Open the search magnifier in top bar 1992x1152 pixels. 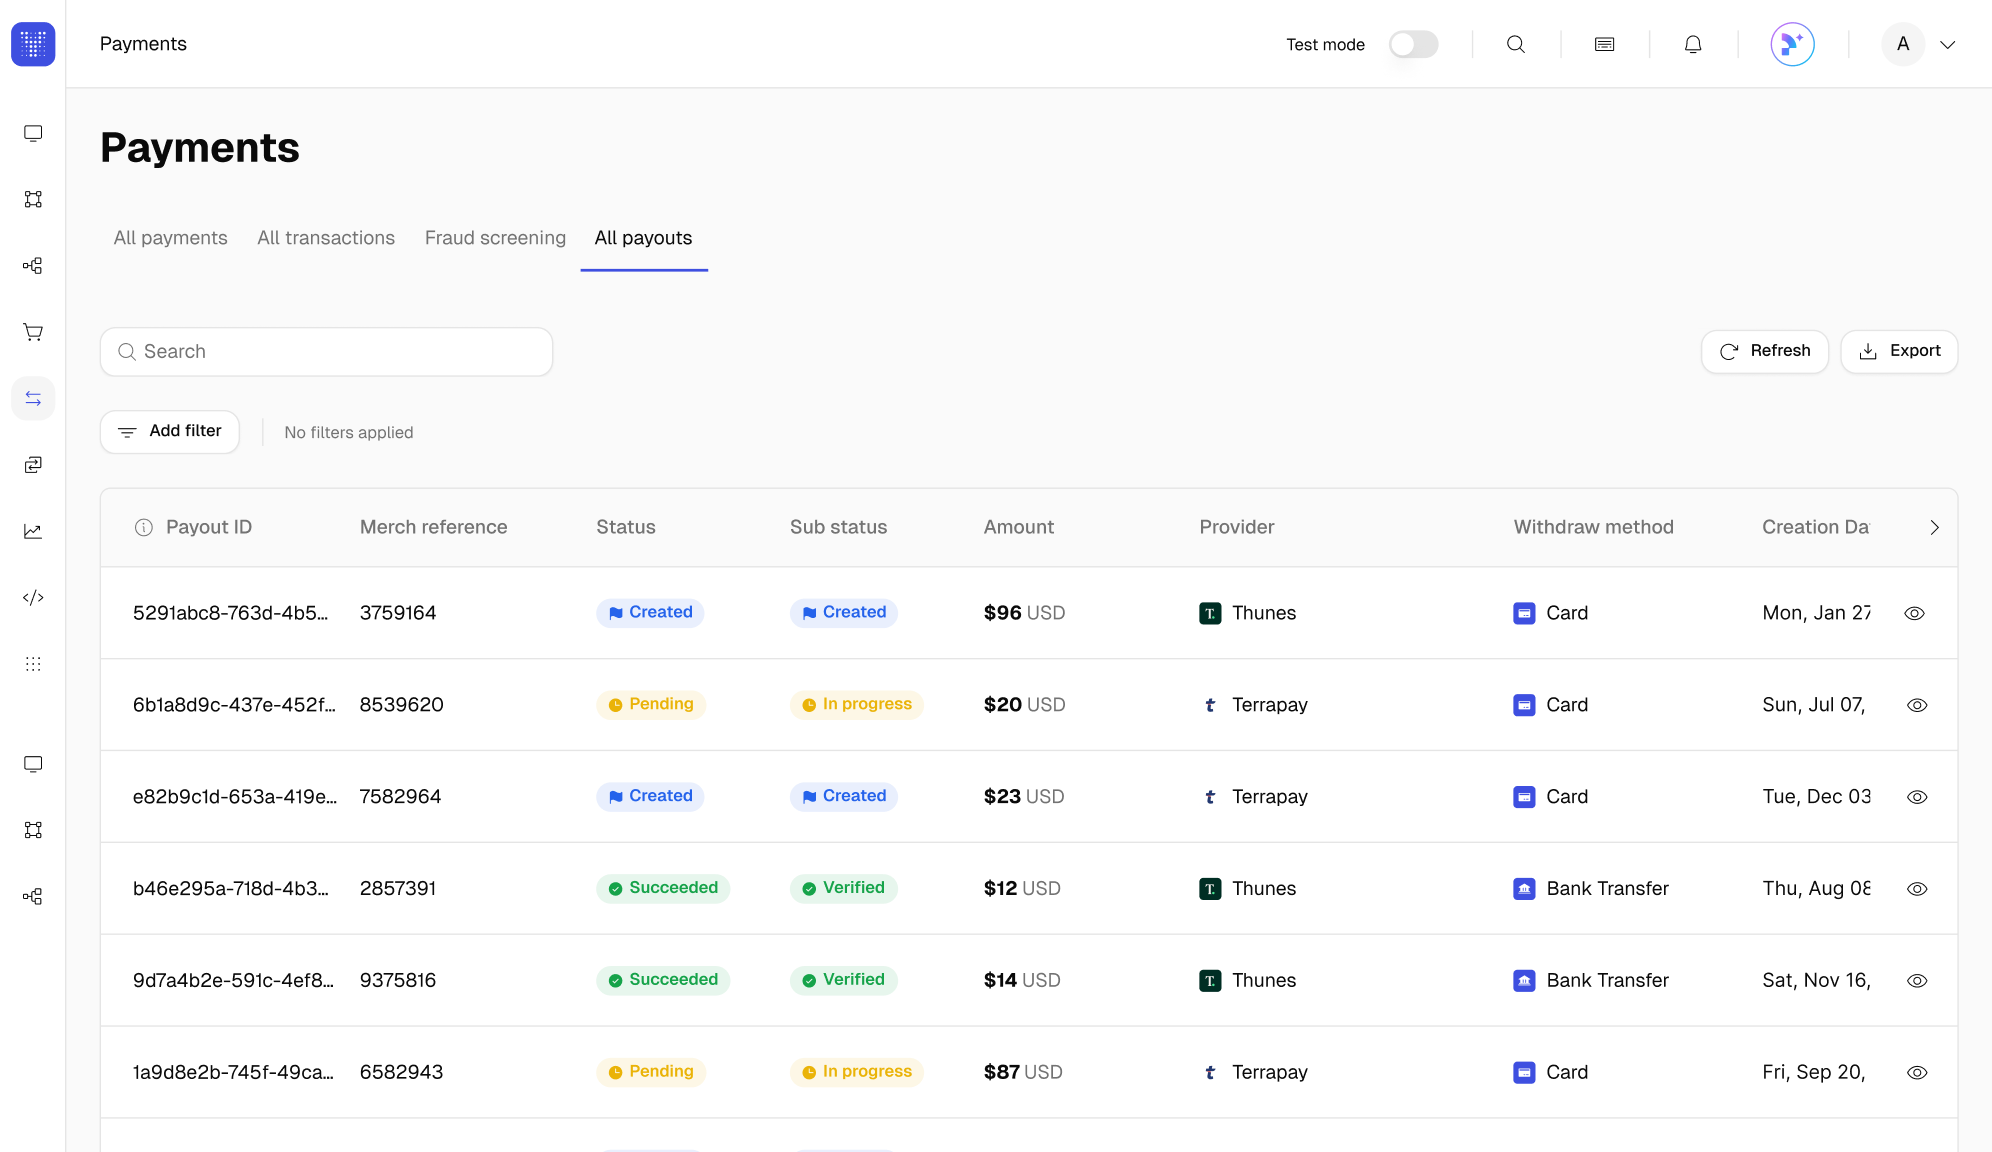click(1516, 44)
